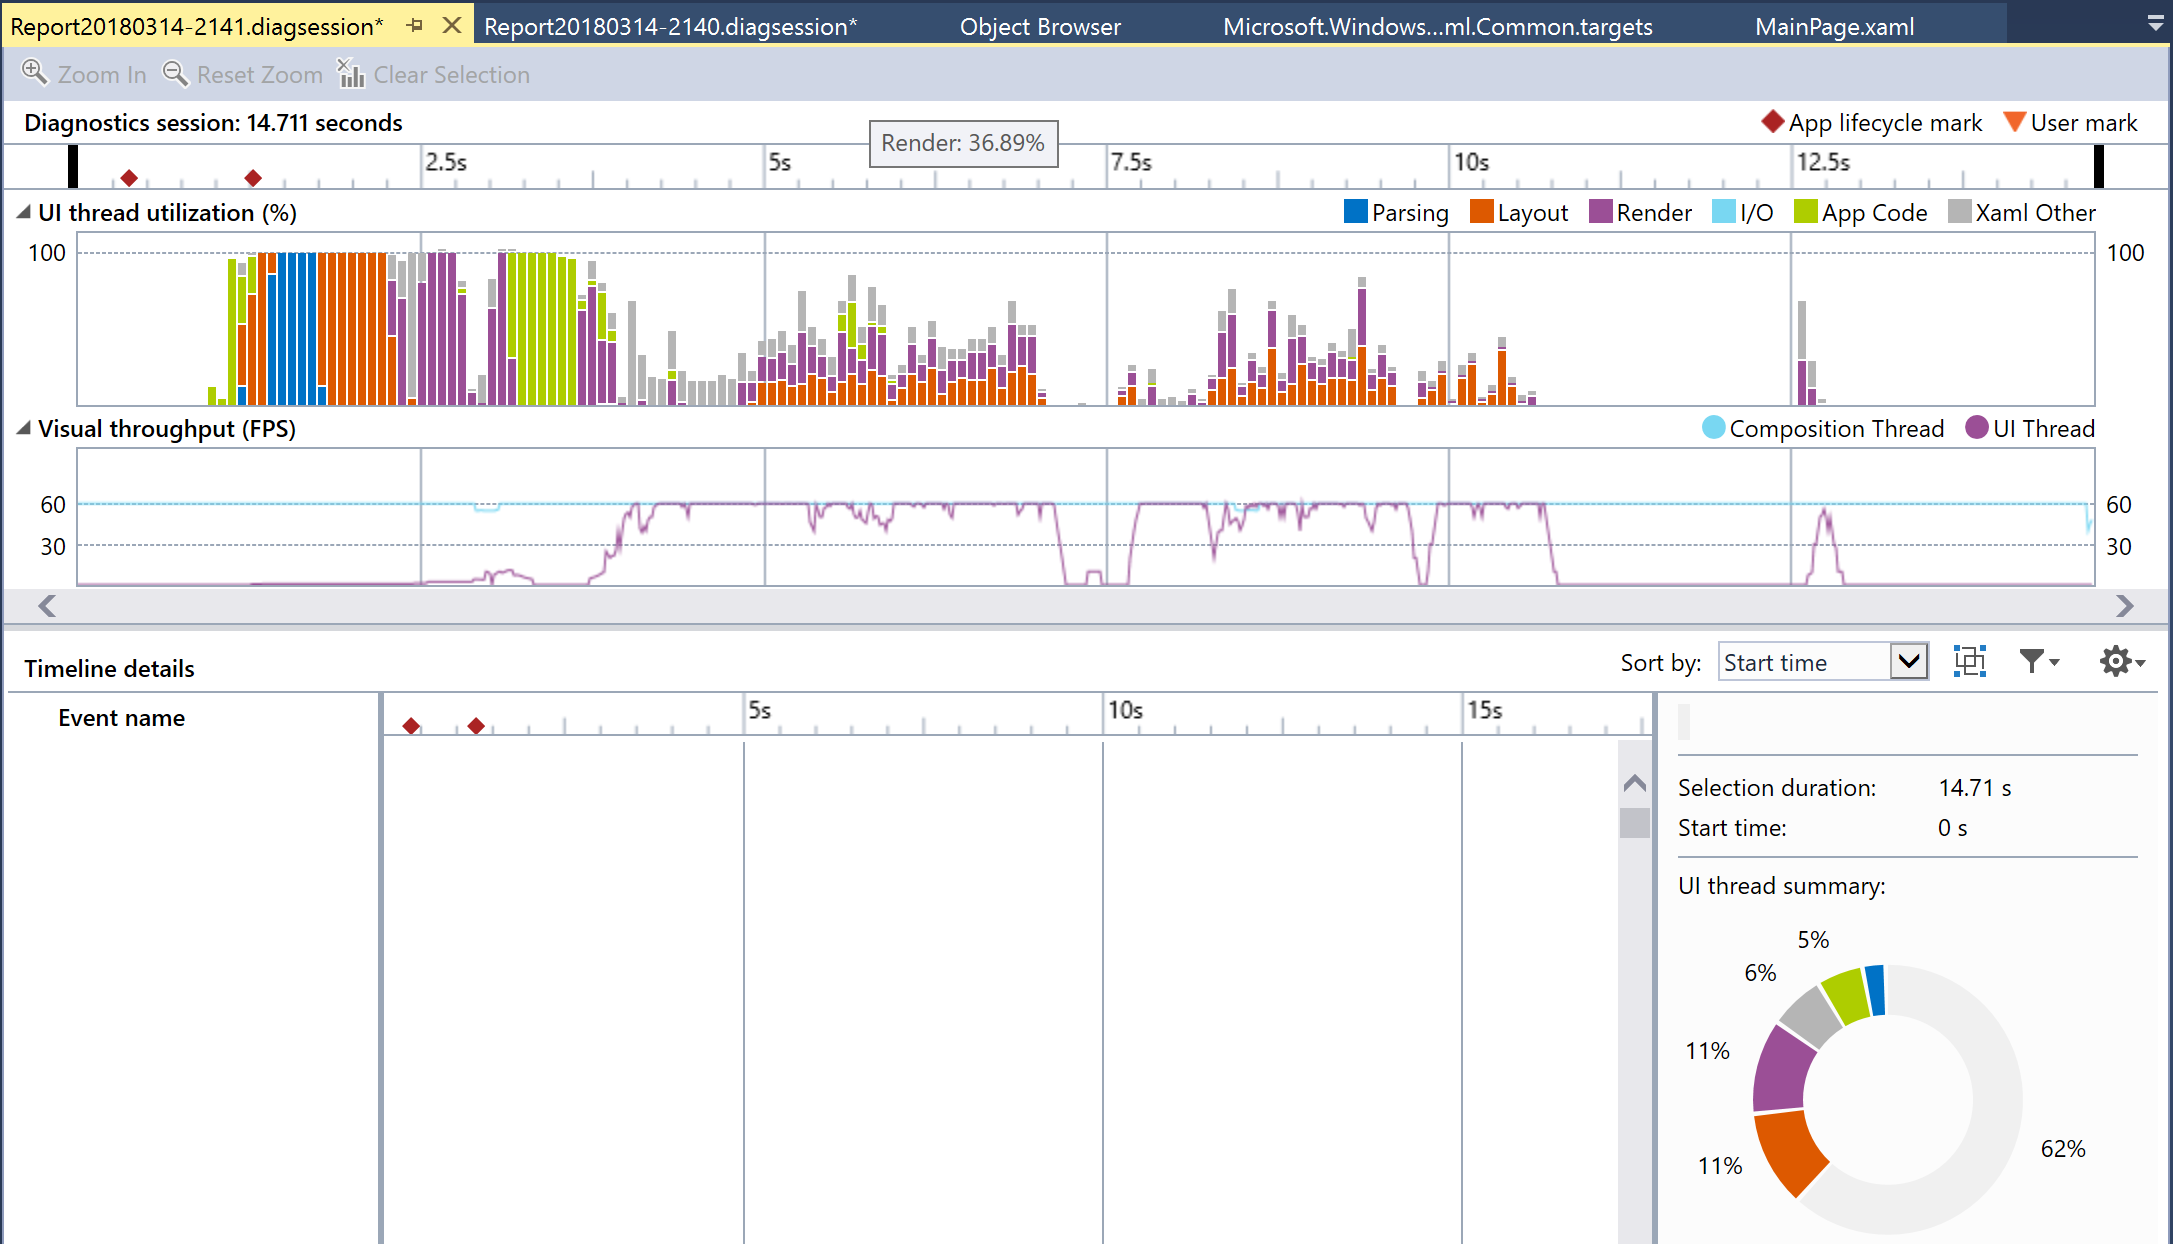This screenshot has height=1244, width=2173.
Task: Open the gear settings dropdown
Action: coord(2122,661)
